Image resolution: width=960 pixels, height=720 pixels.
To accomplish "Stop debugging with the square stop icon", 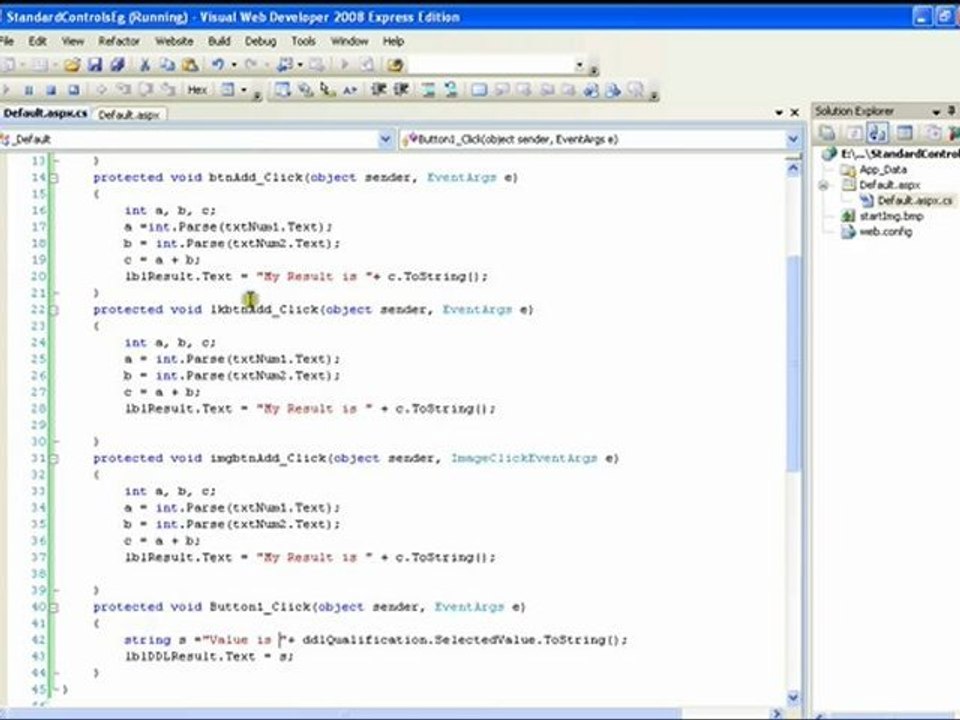I will [51, 90].
